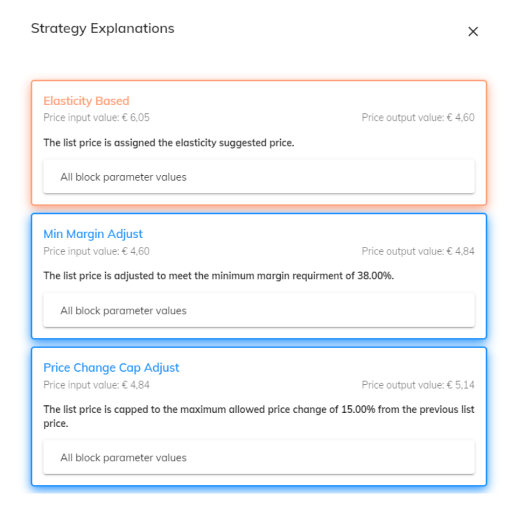Select the elasticity suggested price description text
The image size is (518, 520).
[169, 143]
